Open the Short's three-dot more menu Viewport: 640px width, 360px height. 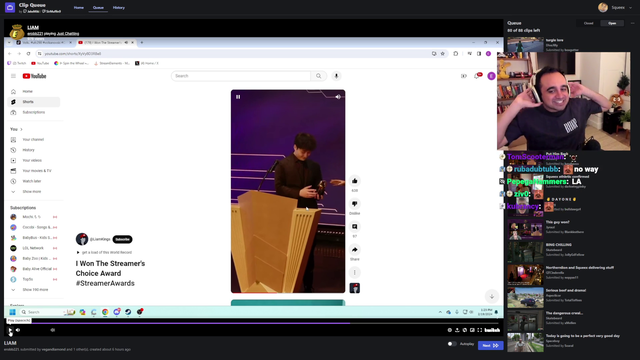pyautogui.click(x=354, y=272)
